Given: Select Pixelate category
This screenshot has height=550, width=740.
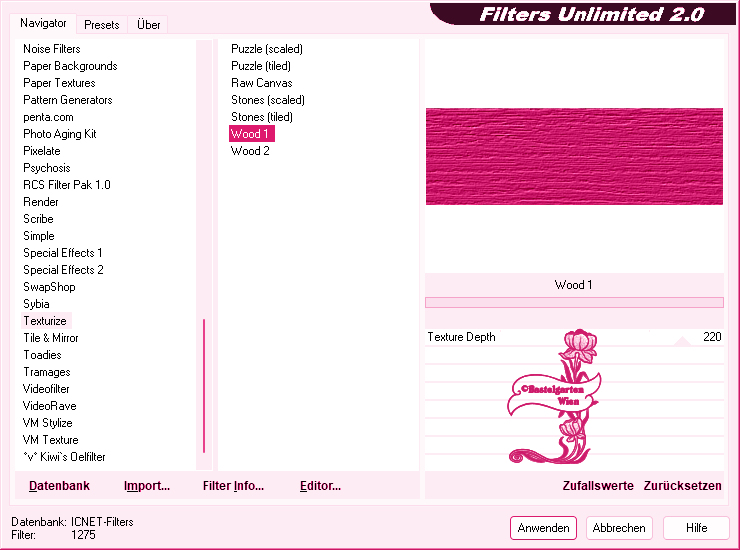Looking at the screenshot, I should (42, 151).
